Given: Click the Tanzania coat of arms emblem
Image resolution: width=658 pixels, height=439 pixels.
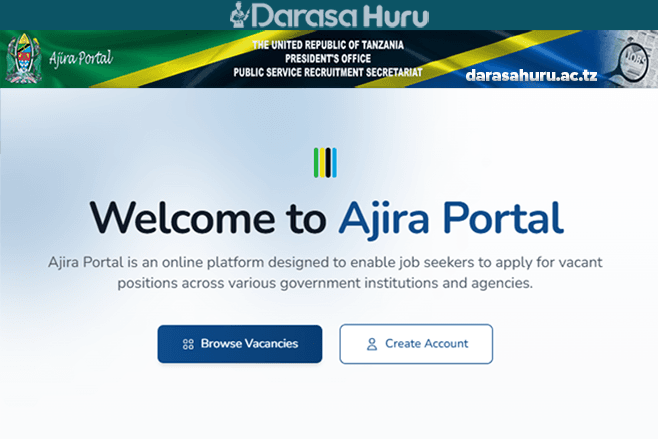Looking at the screenshot, I should pyautogui.click(x=21, y=58).
